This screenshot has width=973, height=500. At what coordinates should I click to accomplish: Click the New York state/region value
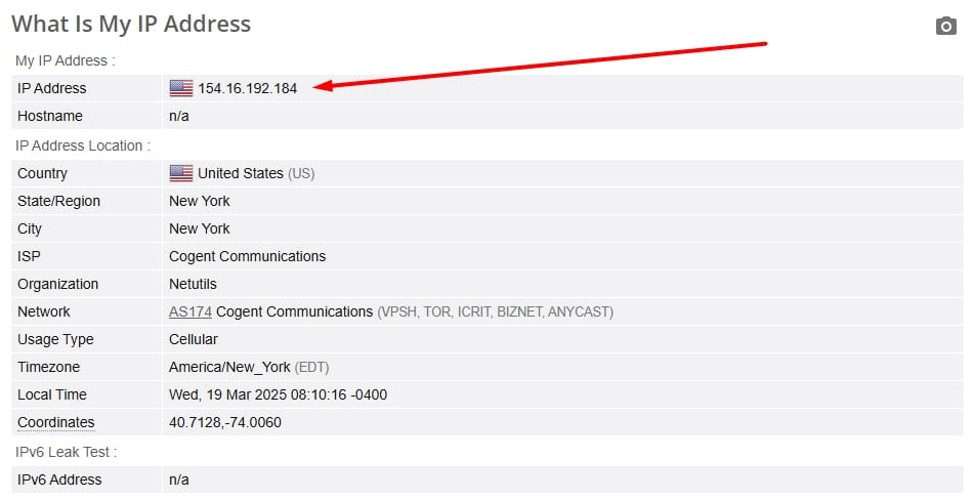pos(199,201)
